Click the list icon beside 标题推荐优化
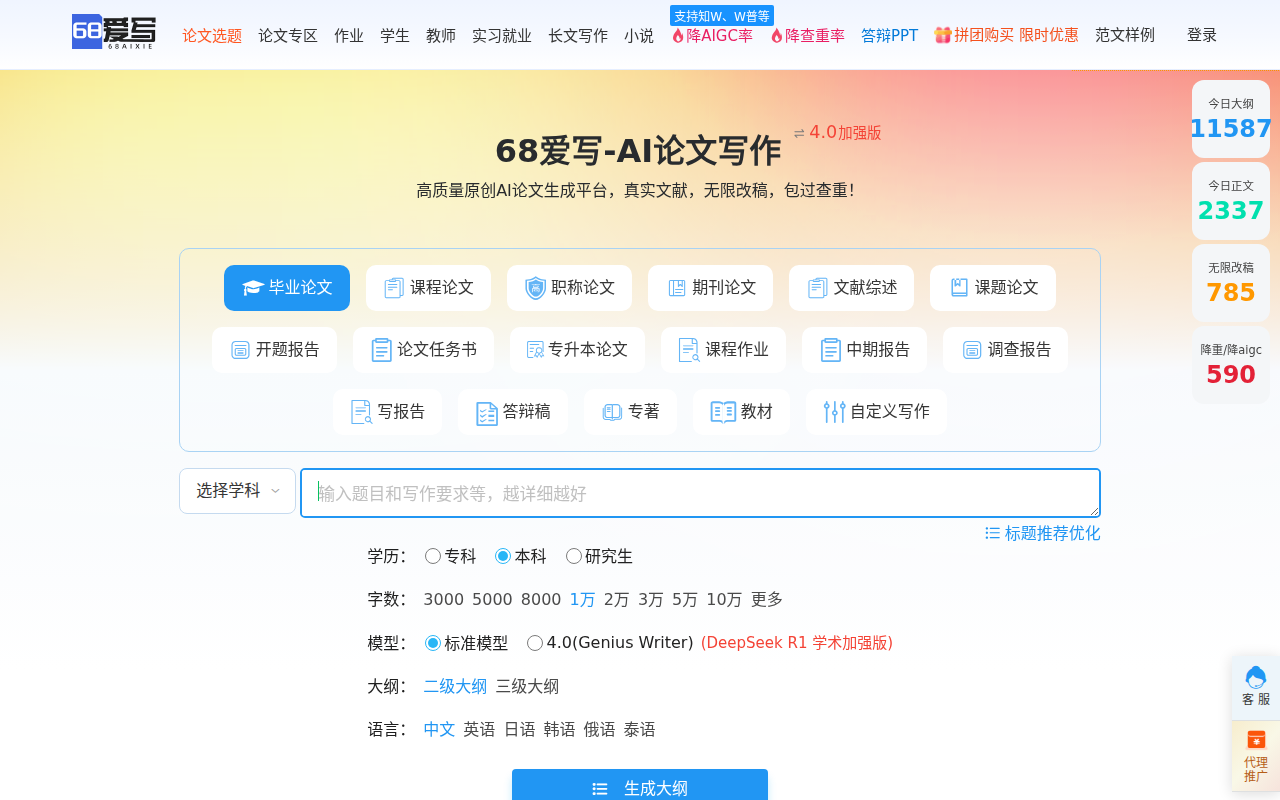The width and height of the screenshot is (1280, 800). click(x=993, y=533)
